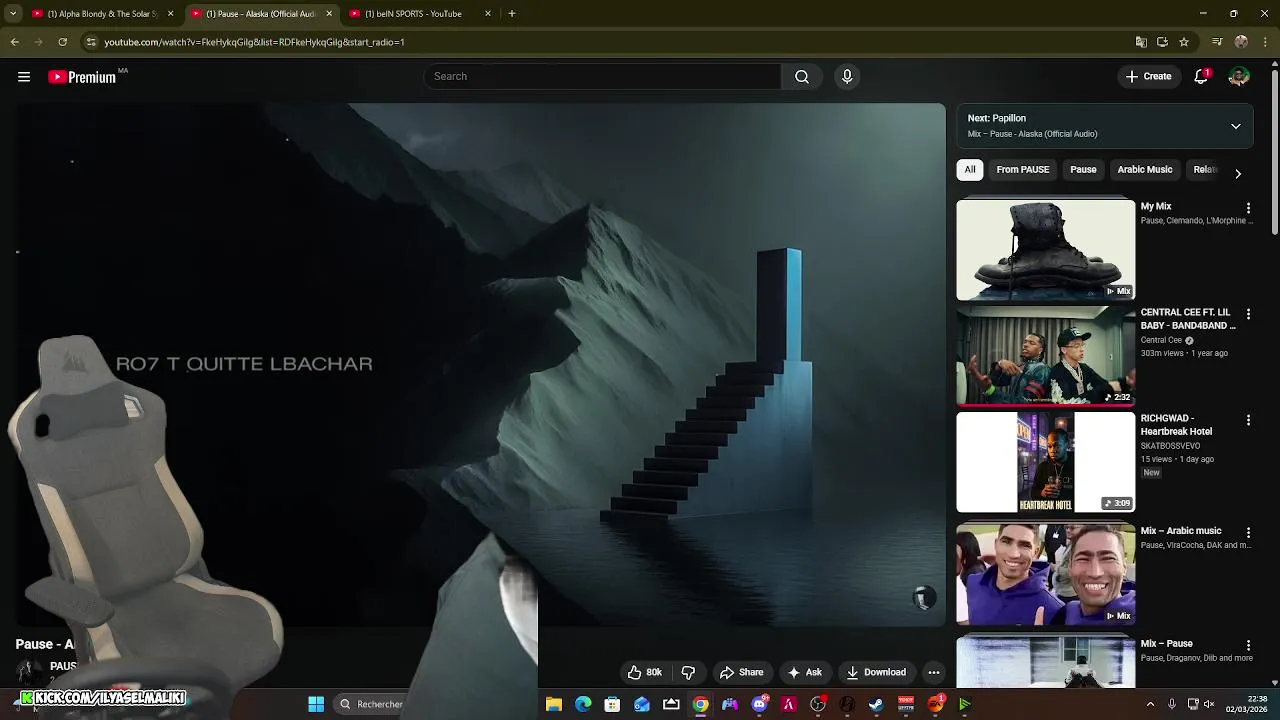Click the Ask button

click(805, 673)
